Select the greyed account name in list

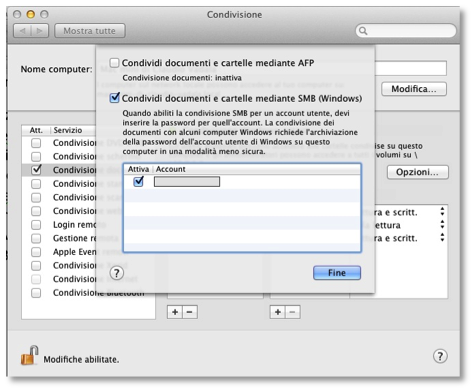[x=187, y=182]
